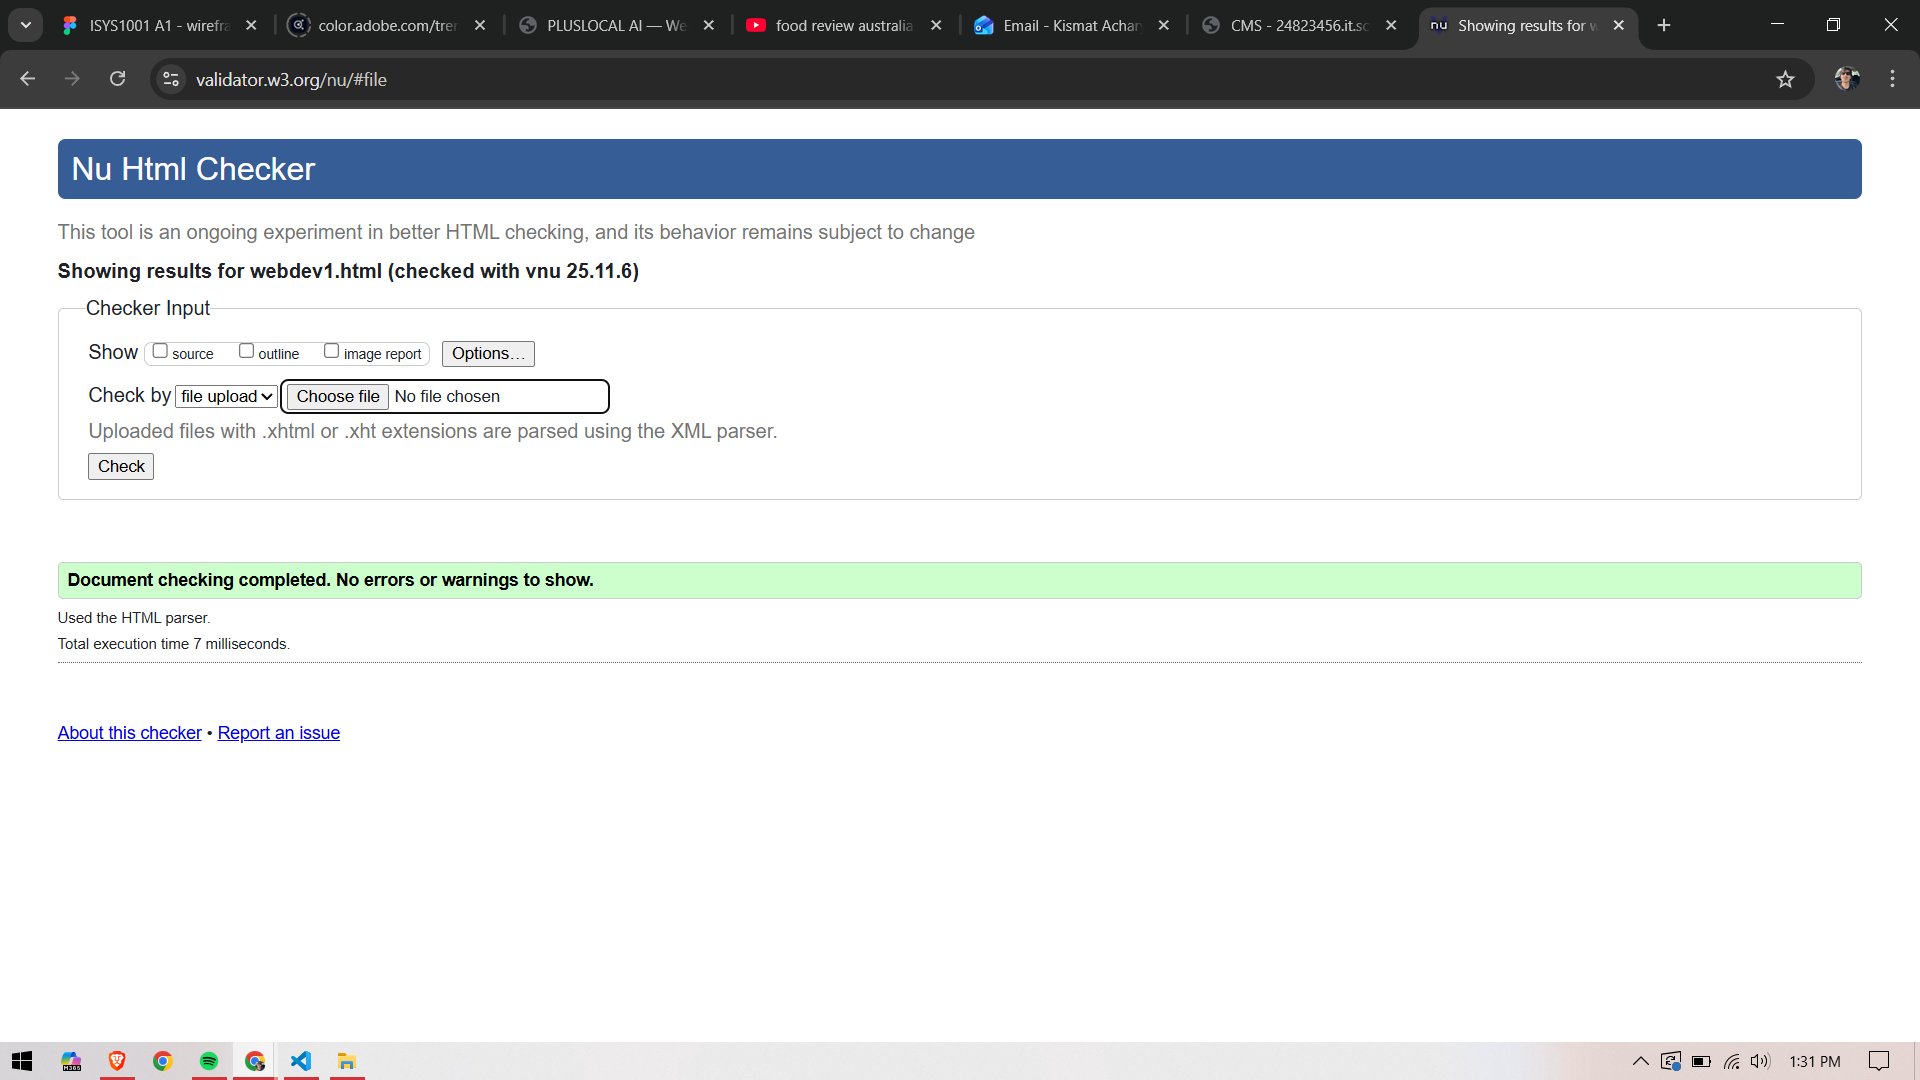
Task: Close the Email - Kismat tab
Action: pyautogui.click(x=1164, y=26)
